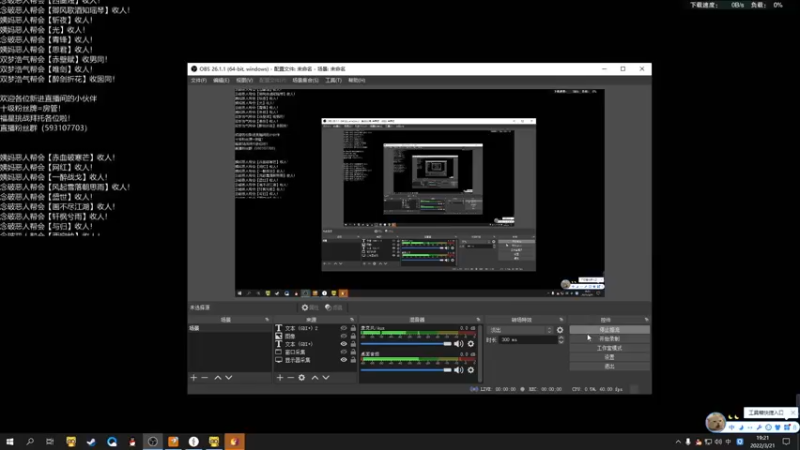Open Windows Start menu
Screen dimensions: 800x450
[x=10, y=441]
